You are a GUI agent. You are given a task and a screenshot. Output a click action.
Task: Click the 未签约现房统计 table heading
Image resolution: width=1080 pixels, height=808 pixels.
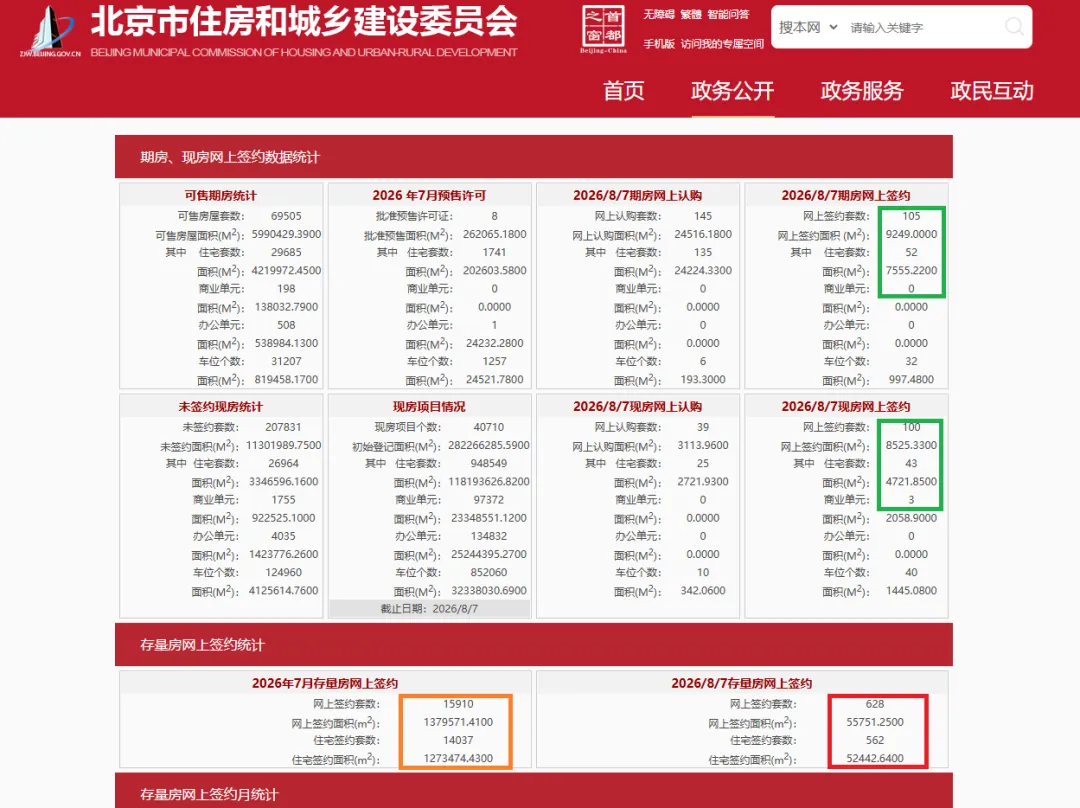pos(220,406)
